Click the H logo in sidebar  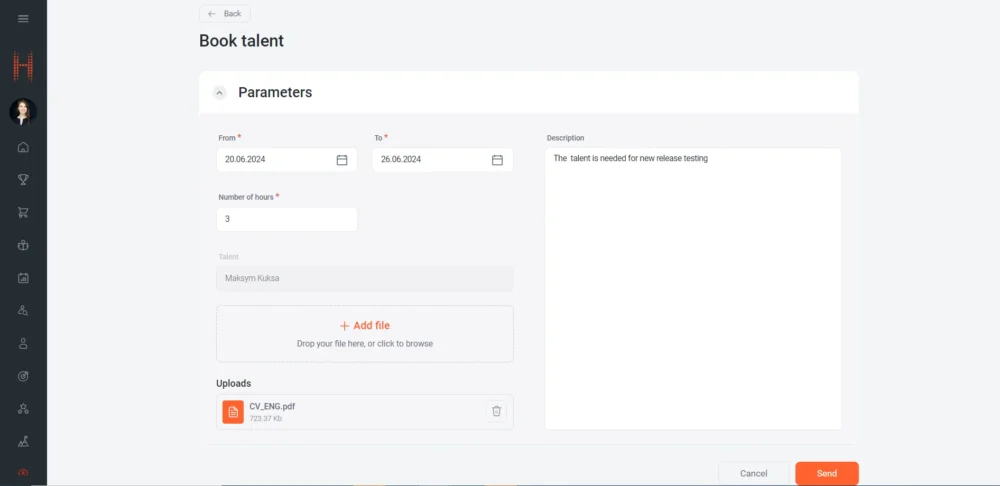click(23, 67)
